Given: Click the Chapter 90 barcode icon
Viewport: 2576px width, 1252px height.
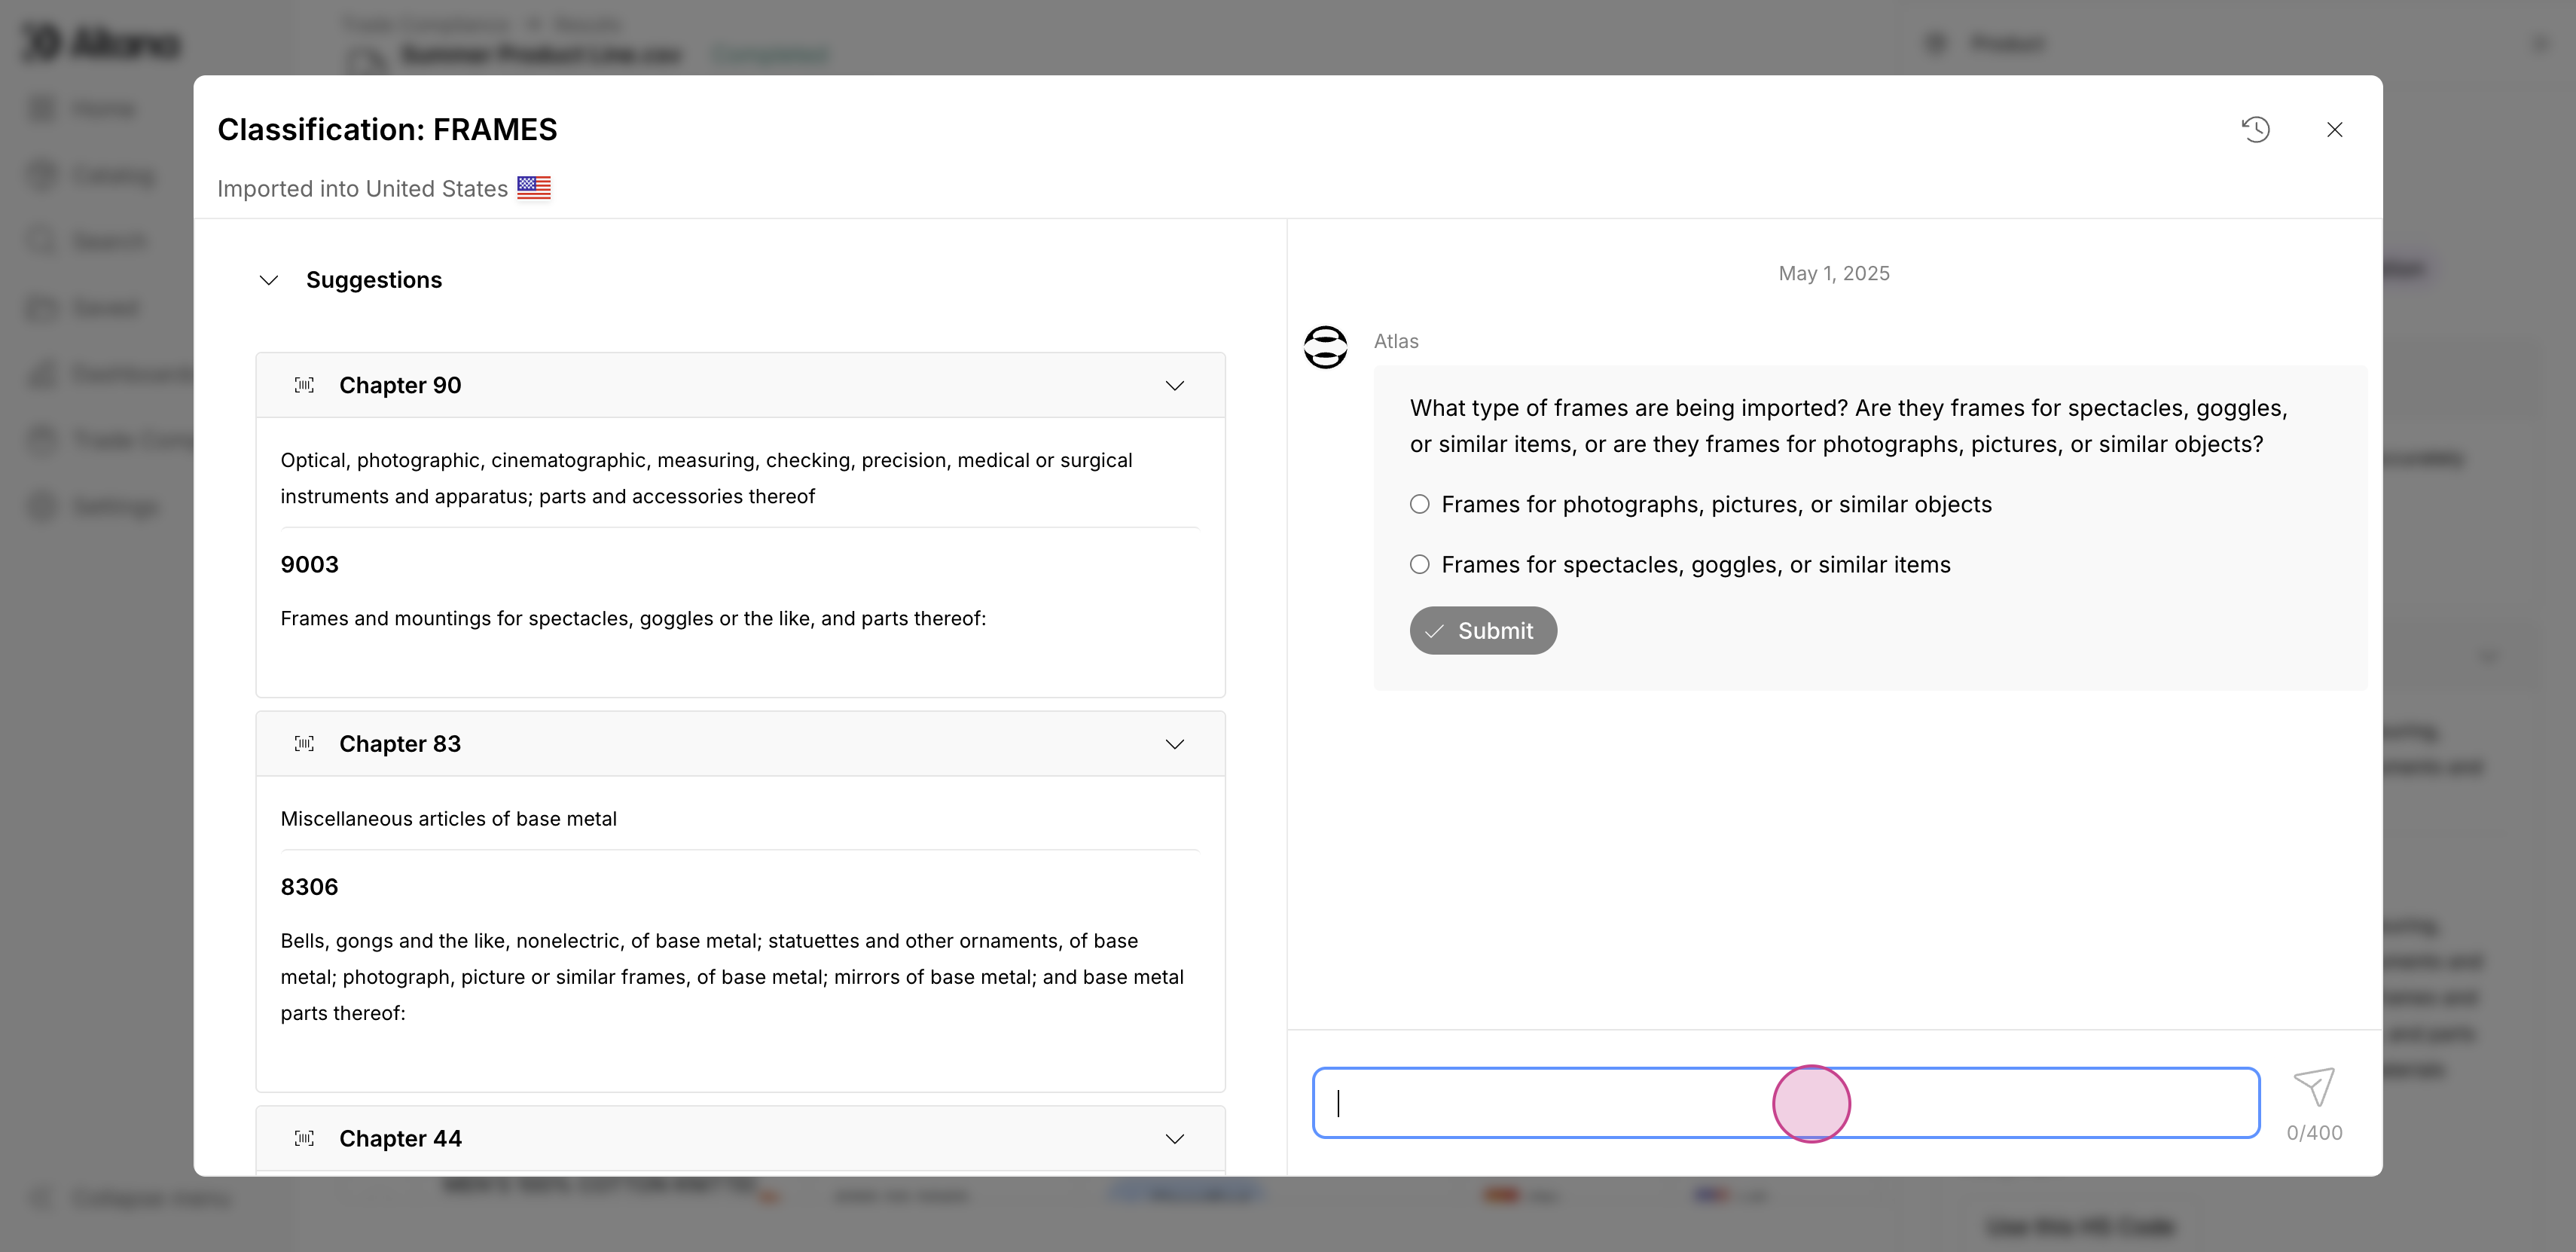Looking at the screenshot, I should (304, 385).
